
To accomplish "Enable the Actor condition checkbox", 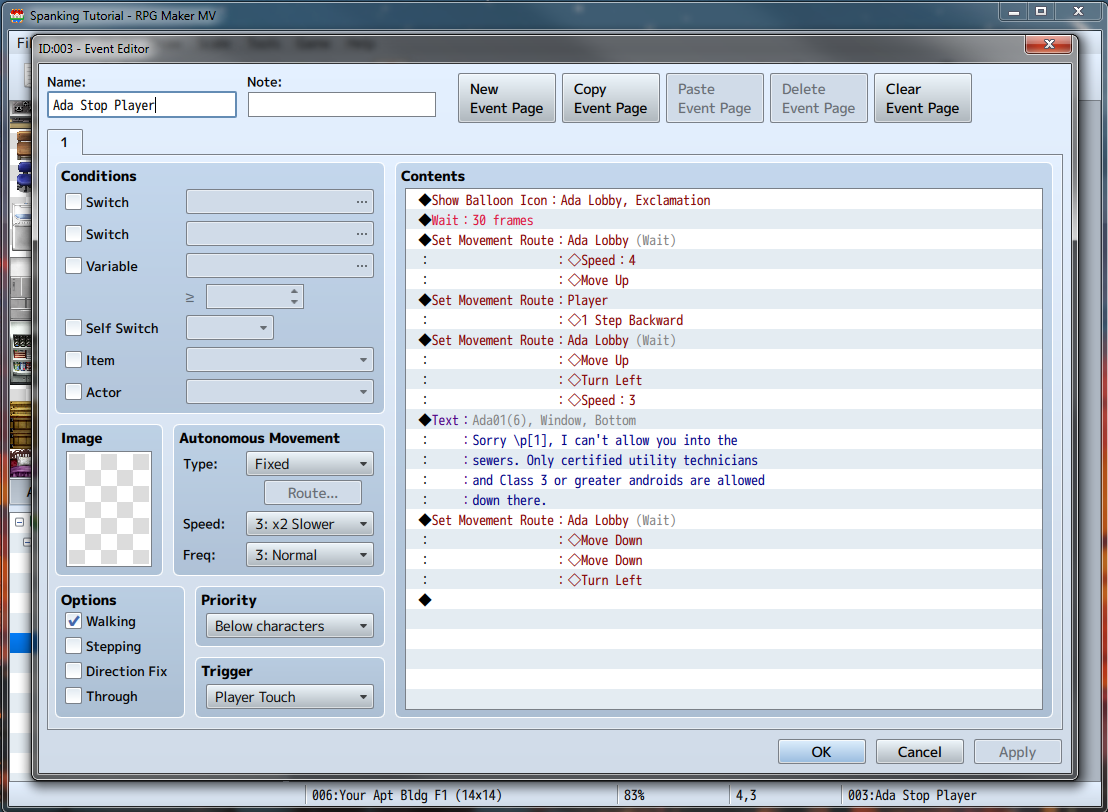I will click(x=73, y=391).
